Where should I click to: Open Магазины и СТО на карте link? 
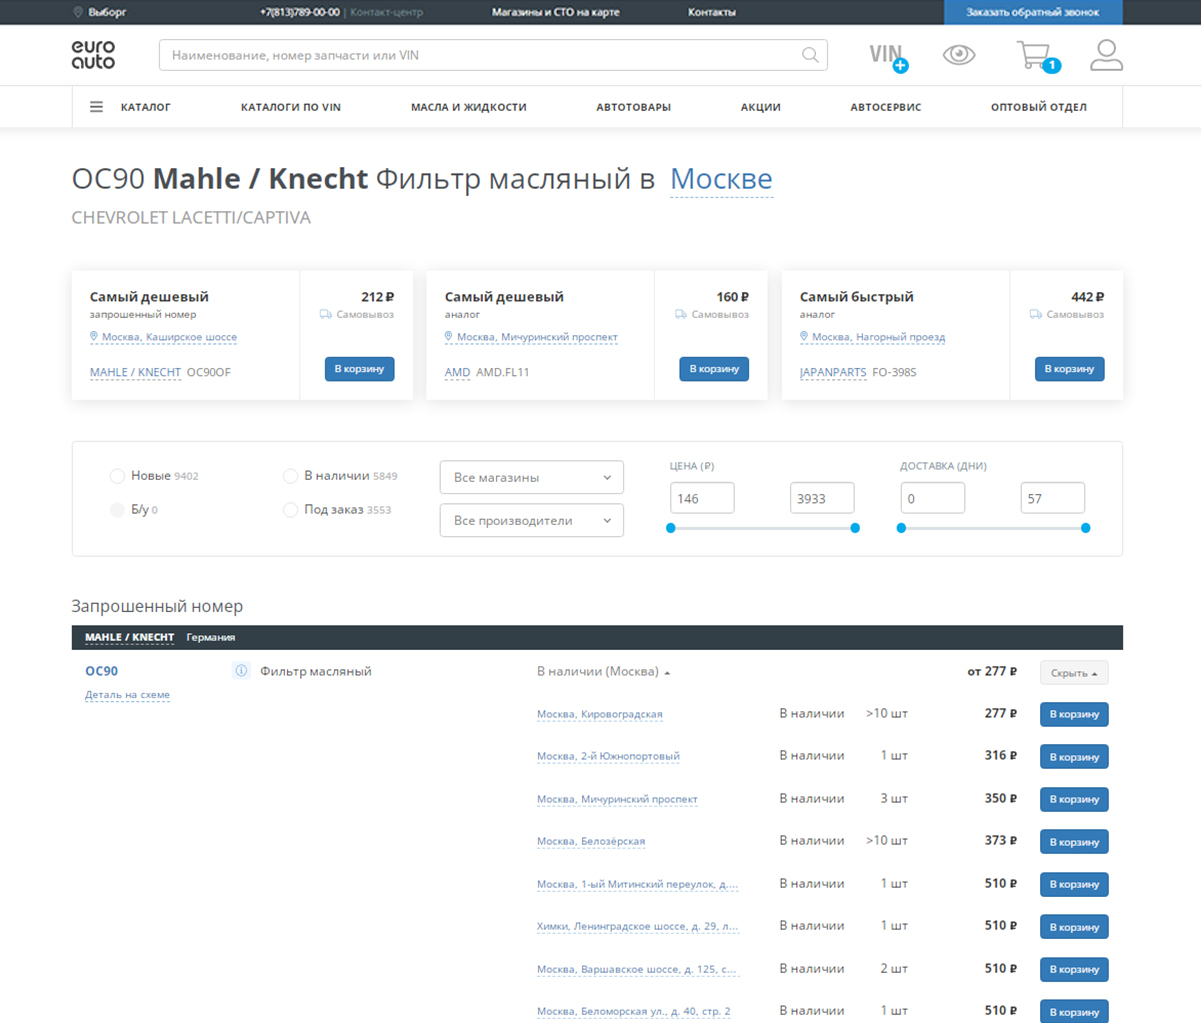(556, 12)
